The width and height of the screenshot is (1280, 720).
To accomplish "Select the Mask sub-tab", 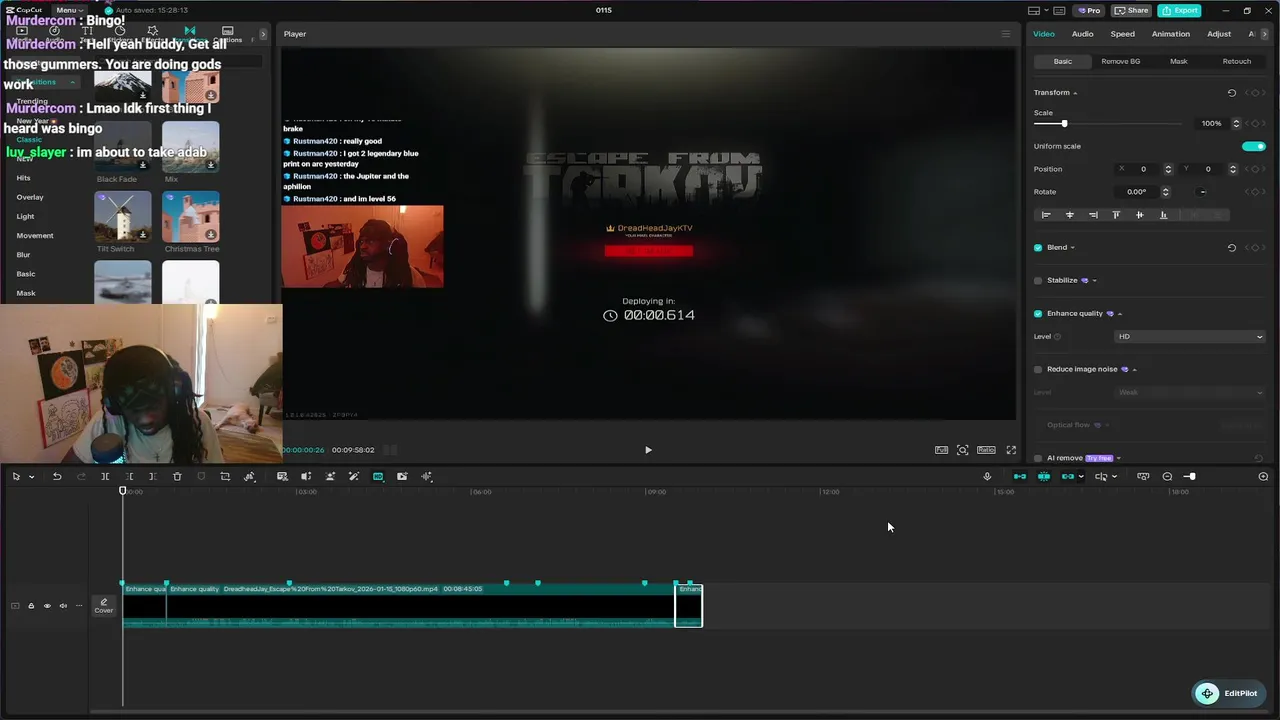I will [x=1179, y=62].
